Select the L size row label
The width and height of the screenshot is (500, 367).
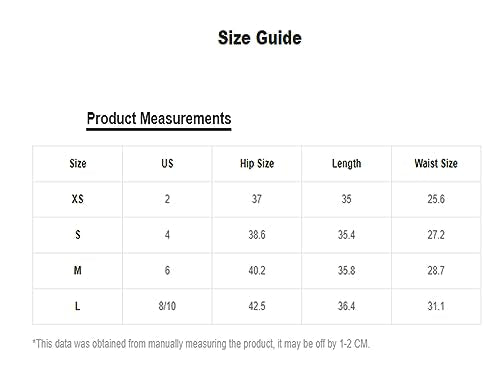pos(78,306)
